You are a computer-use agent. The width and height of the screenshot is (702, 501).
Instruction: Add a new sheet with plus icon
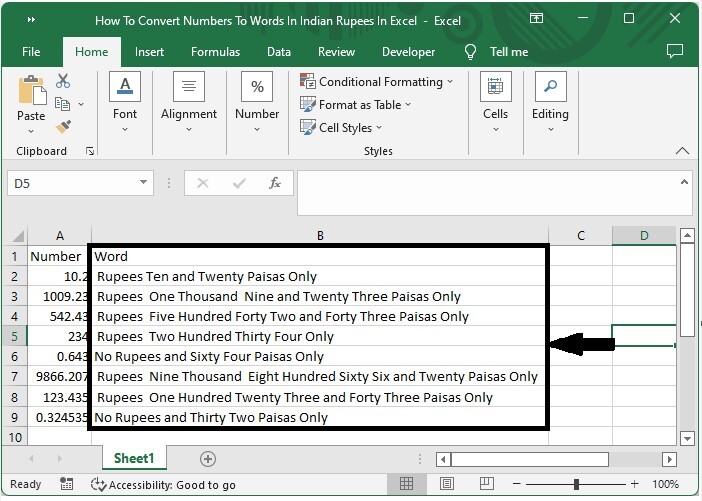[x=208, y=459]
